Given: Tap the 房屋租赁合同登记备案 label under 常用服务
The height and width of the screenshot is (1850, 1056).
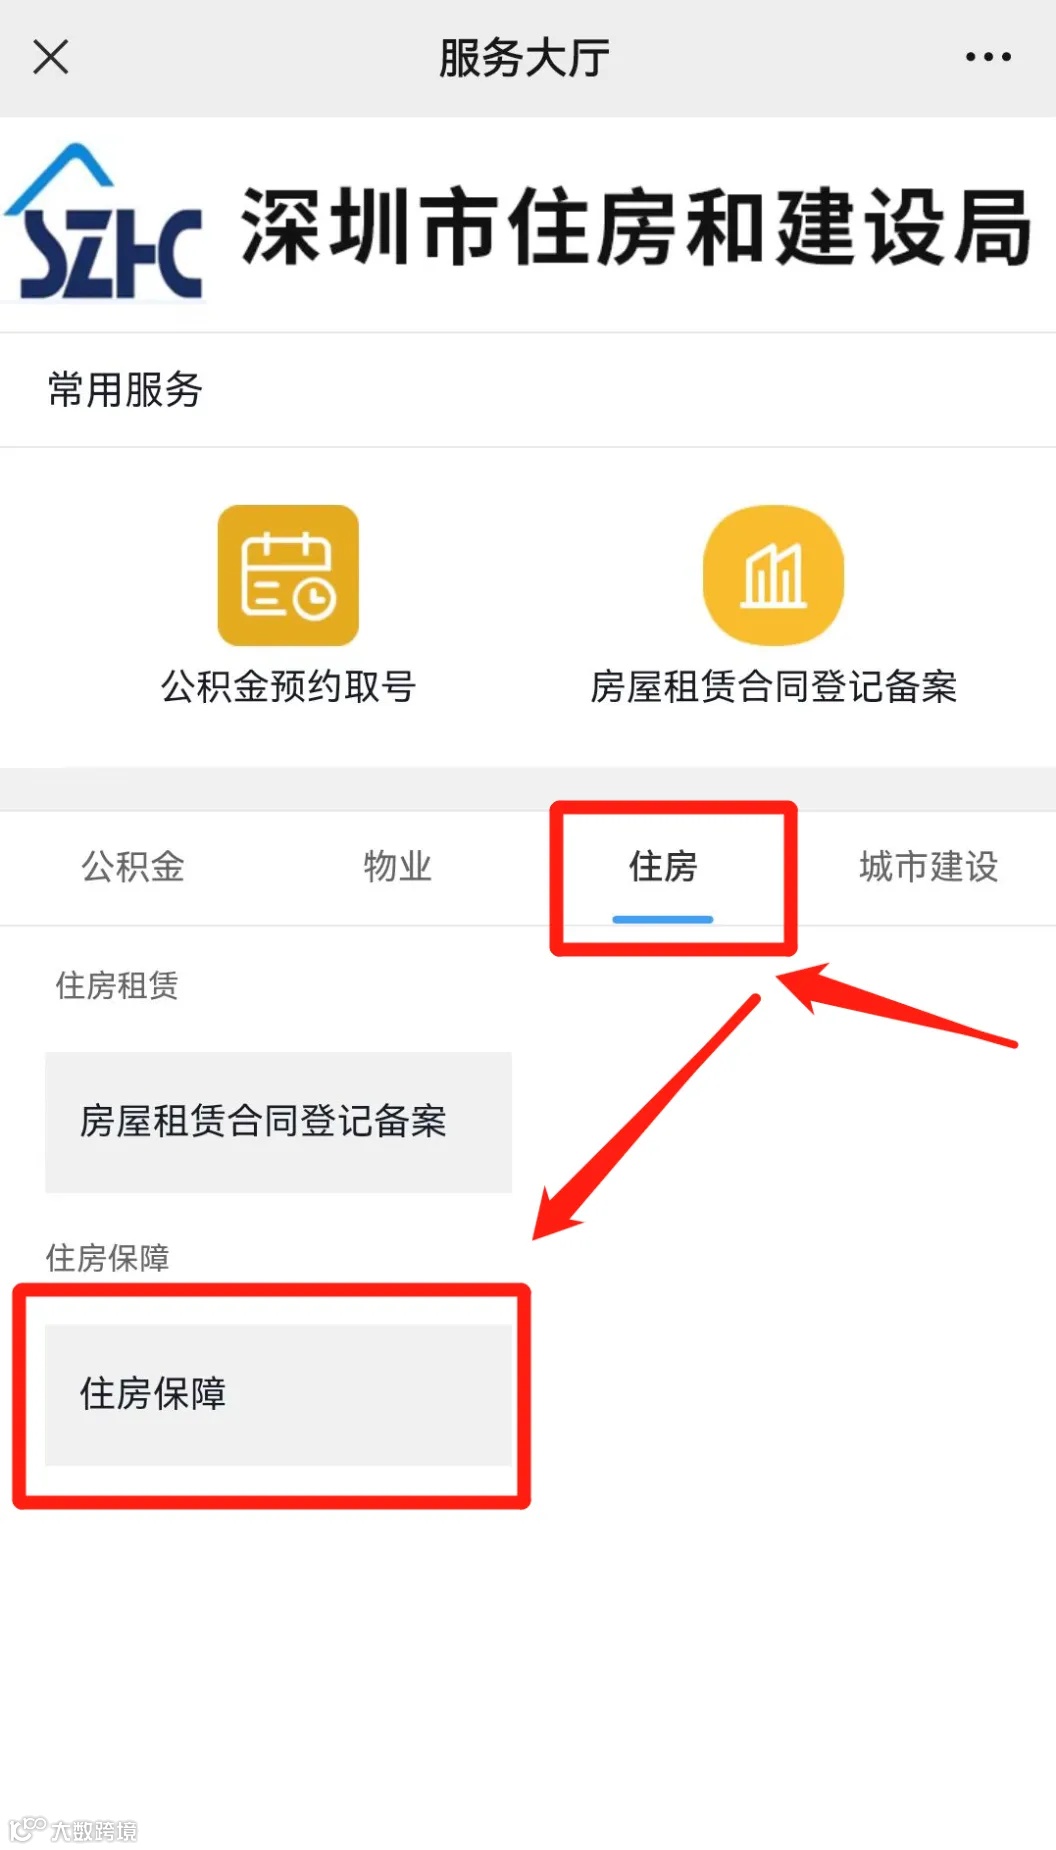Looking at the screenshot, I should [x=773, y=687].
